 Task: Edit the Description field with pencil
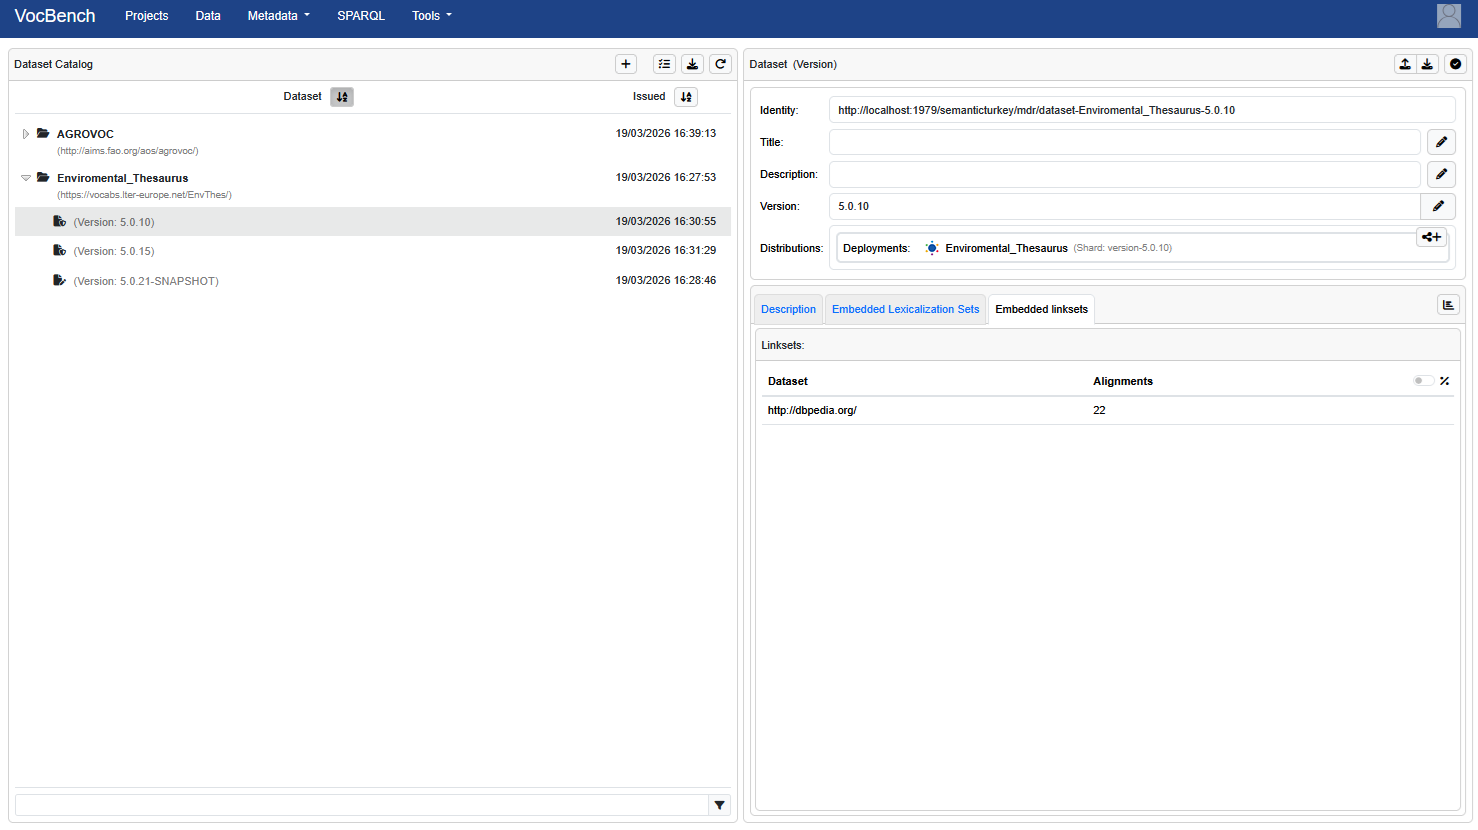coord(1441,174)
